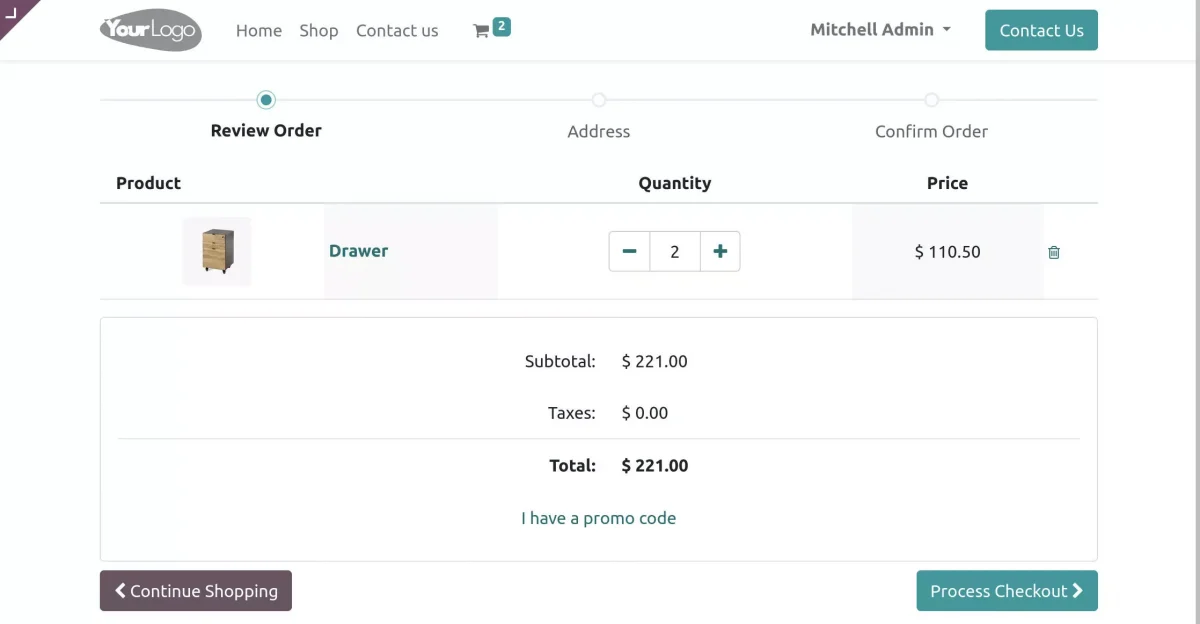Screen dimensions: 1200x624
Task: Click Continue Shopping button
Action: click(x=196, y=591)
